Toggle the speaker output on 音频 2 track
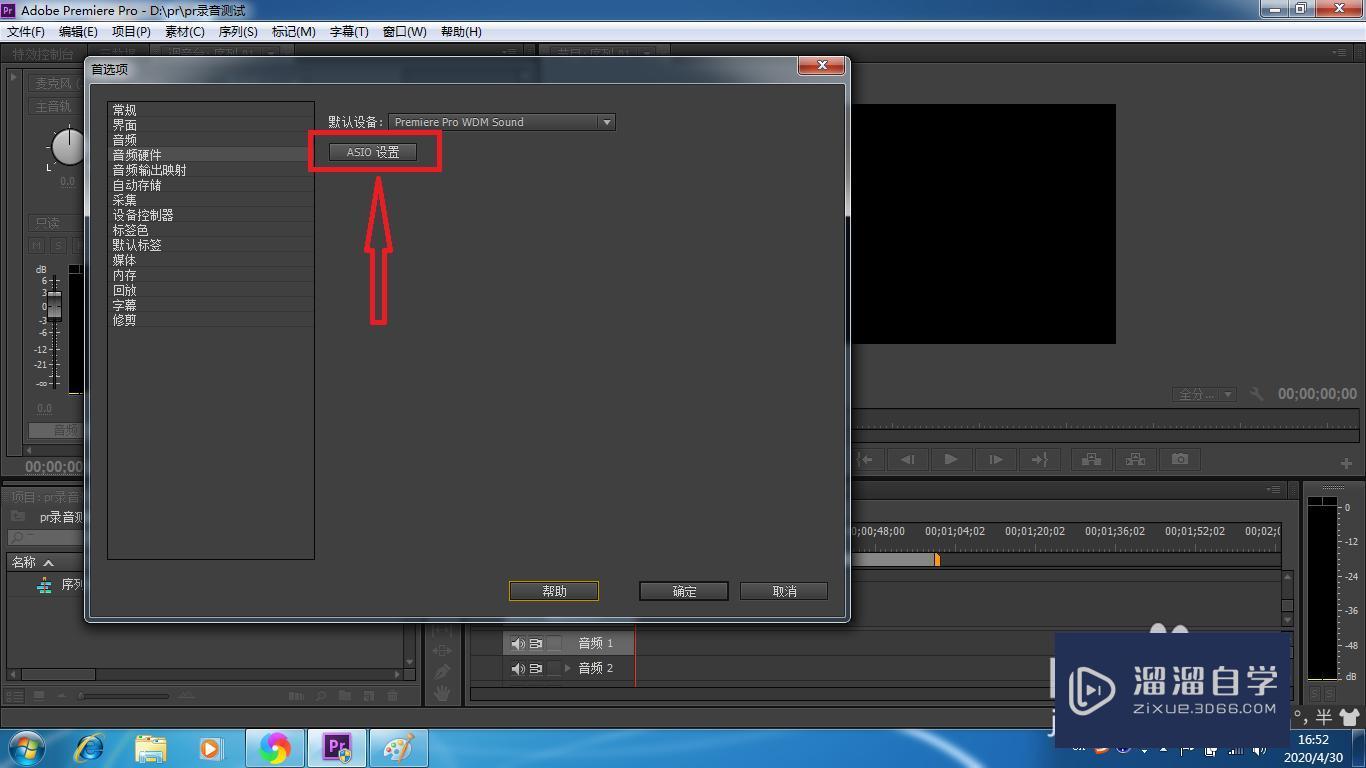This screenshot has height=768, width=1366. coord(517,668)
